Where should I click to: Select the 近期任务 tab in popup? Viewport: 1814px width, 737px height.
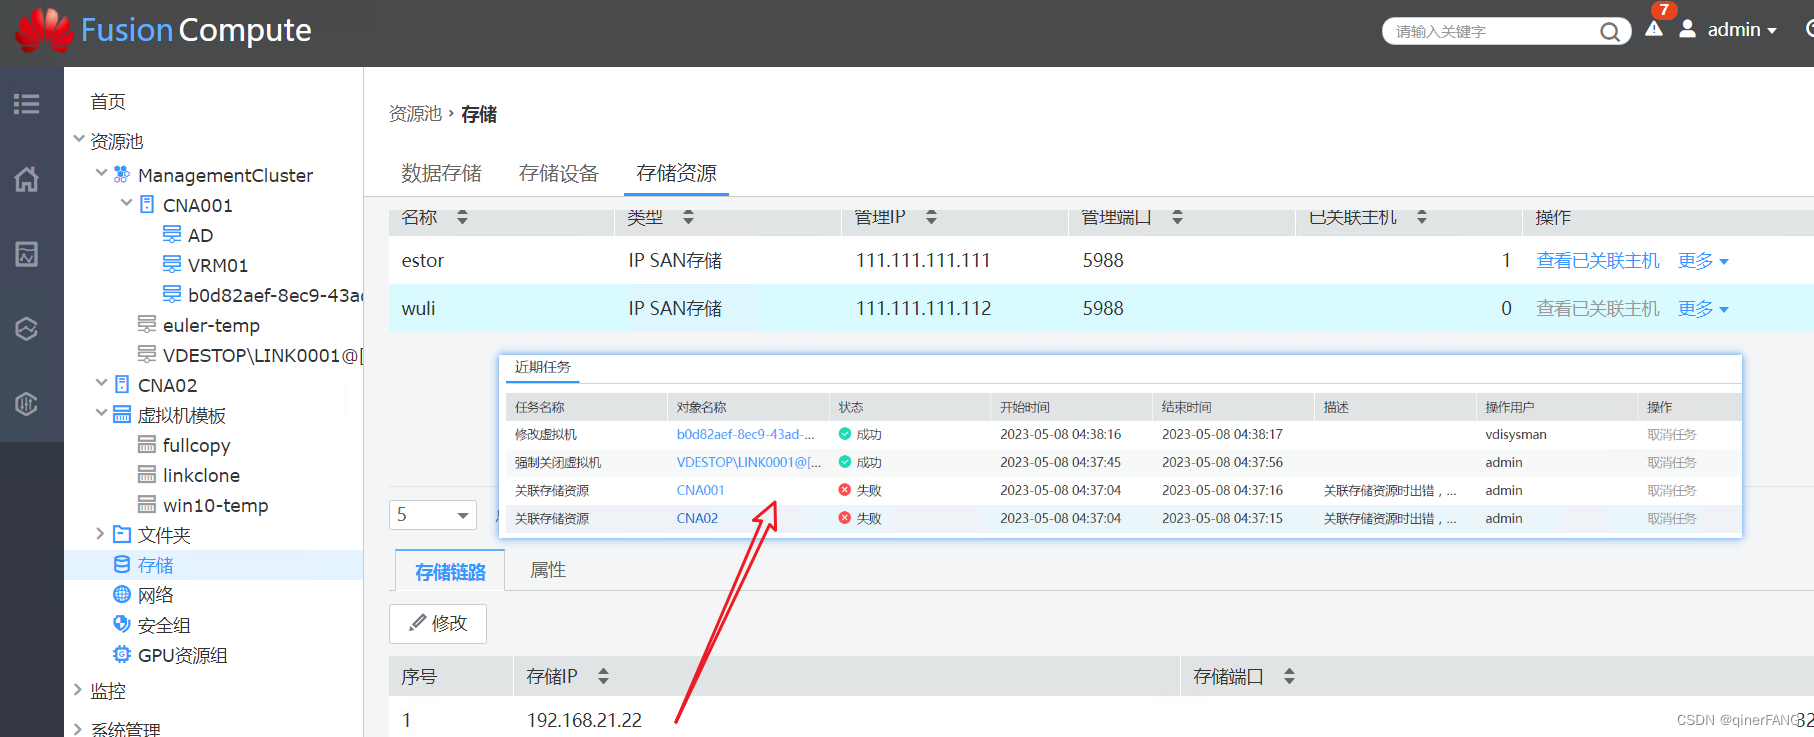[543, 367]
